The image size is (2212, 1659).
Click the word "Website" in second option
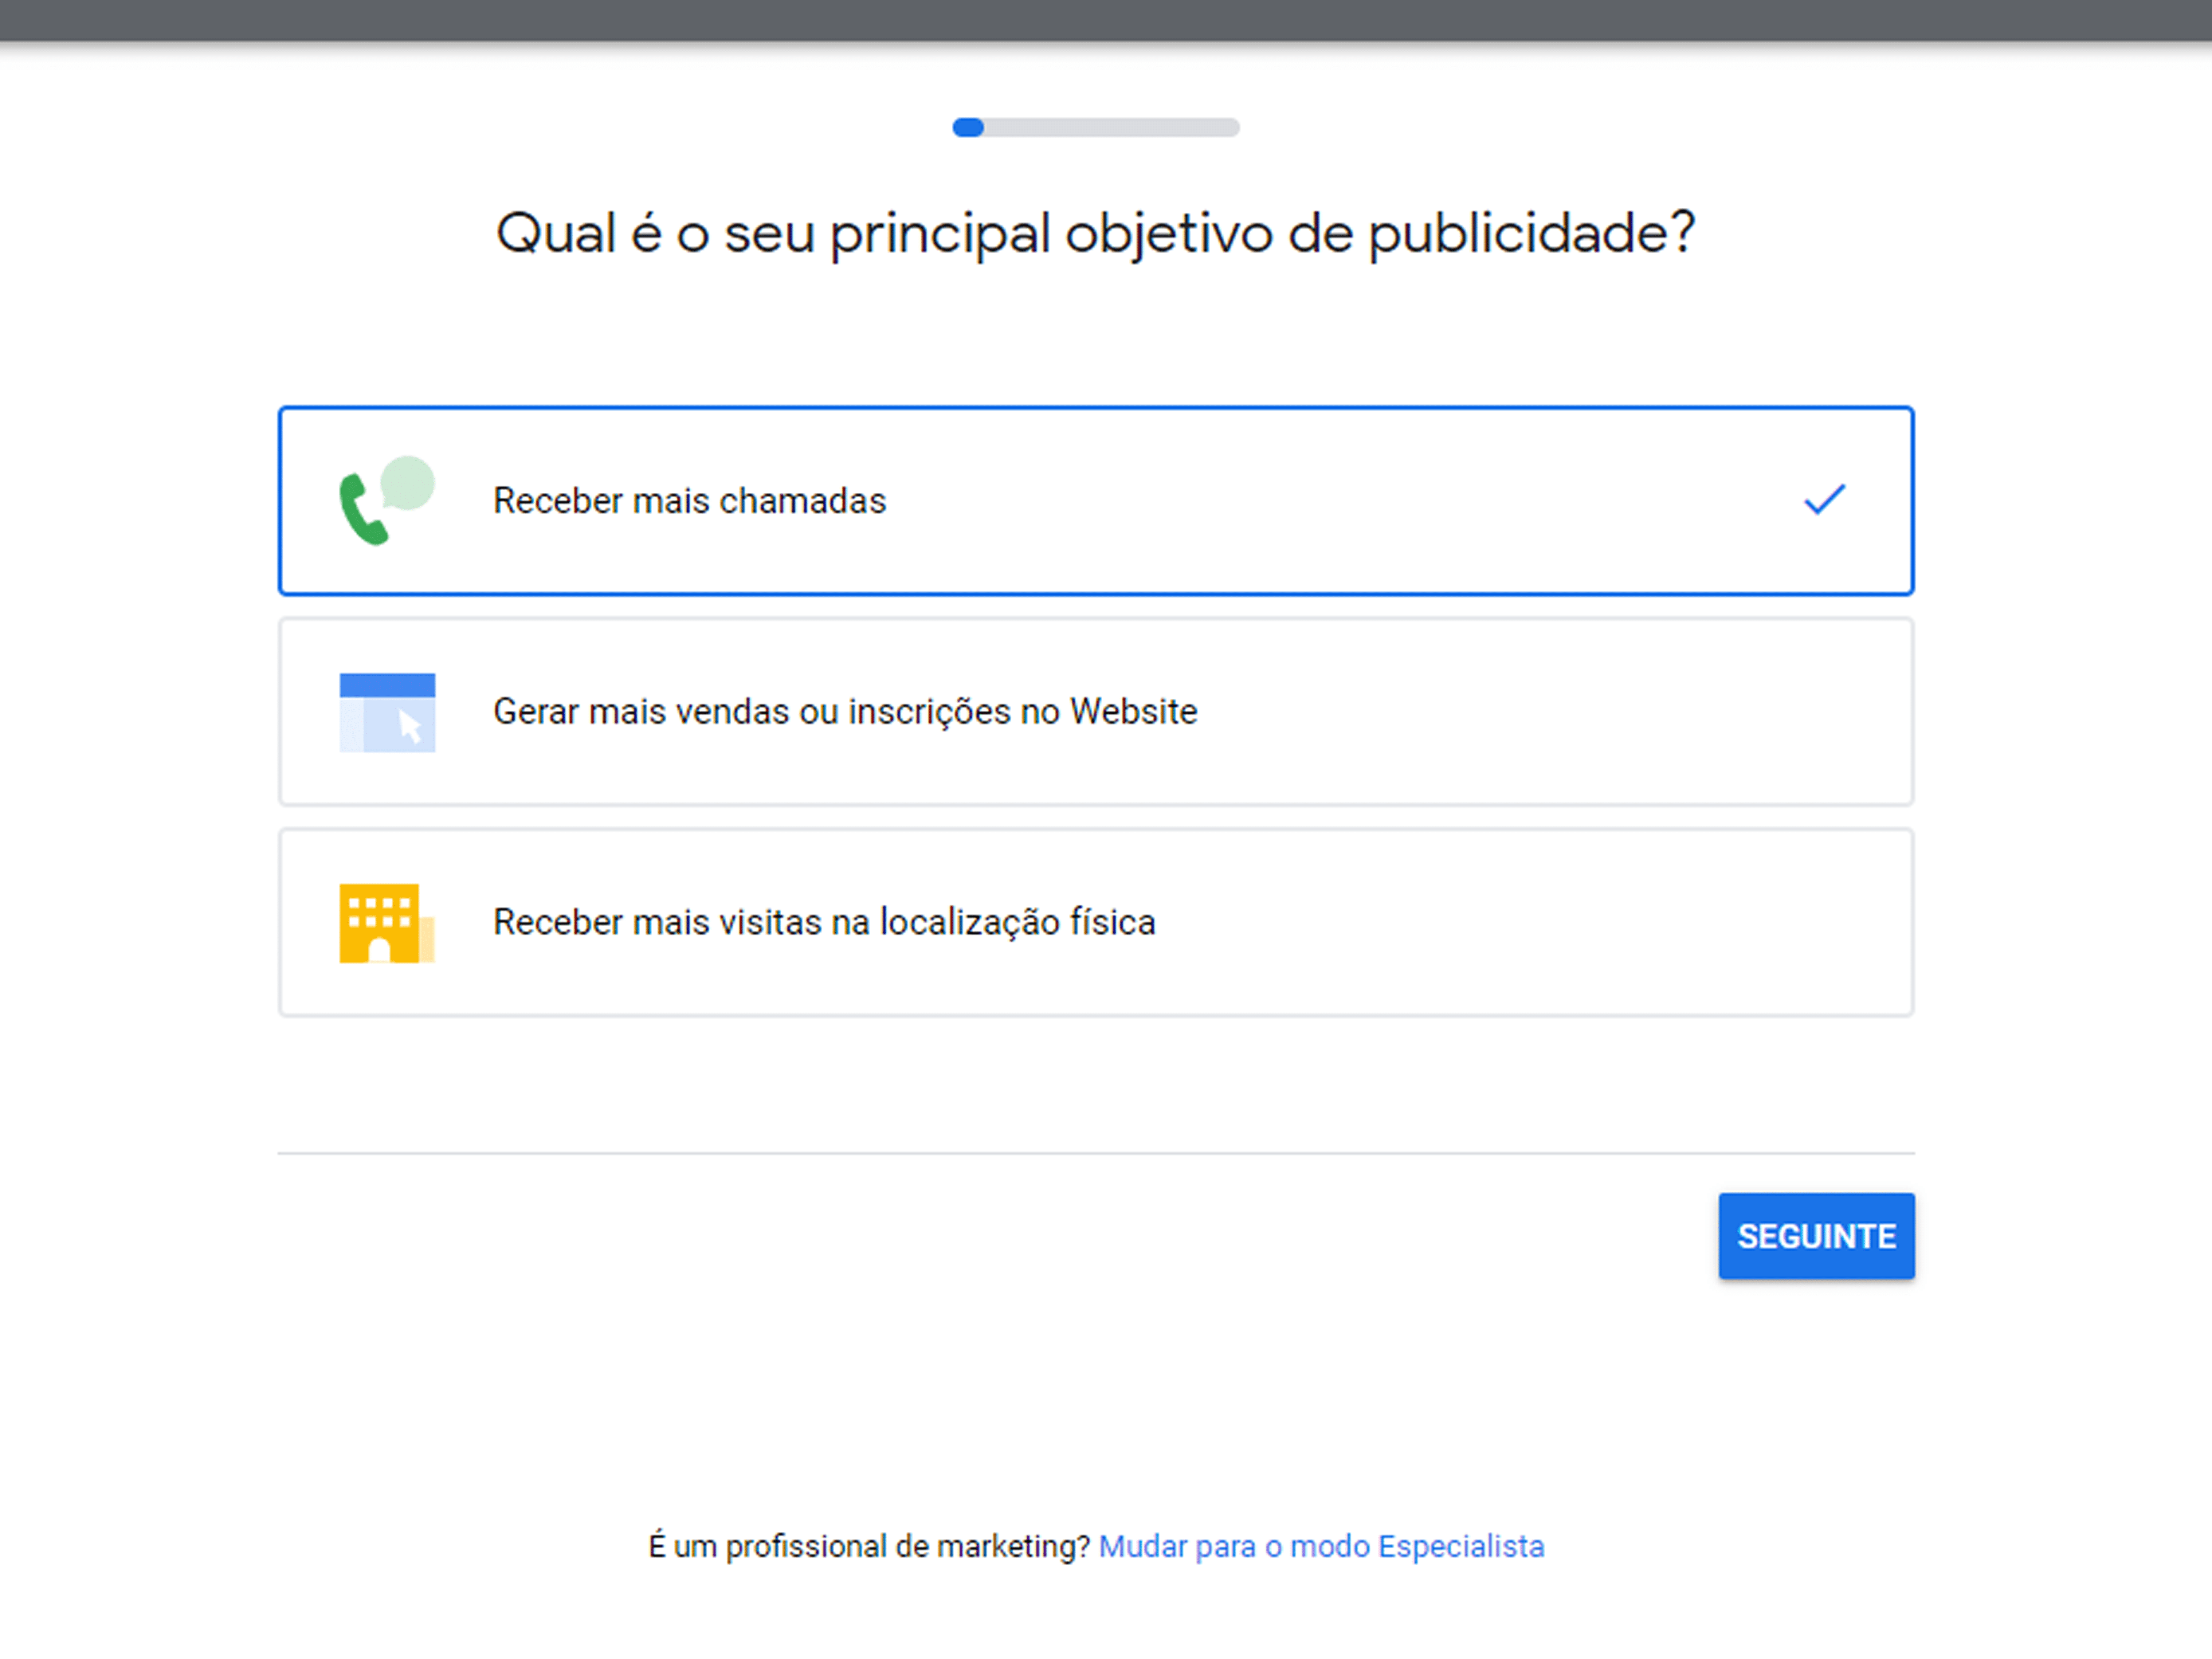(1134, 711)
